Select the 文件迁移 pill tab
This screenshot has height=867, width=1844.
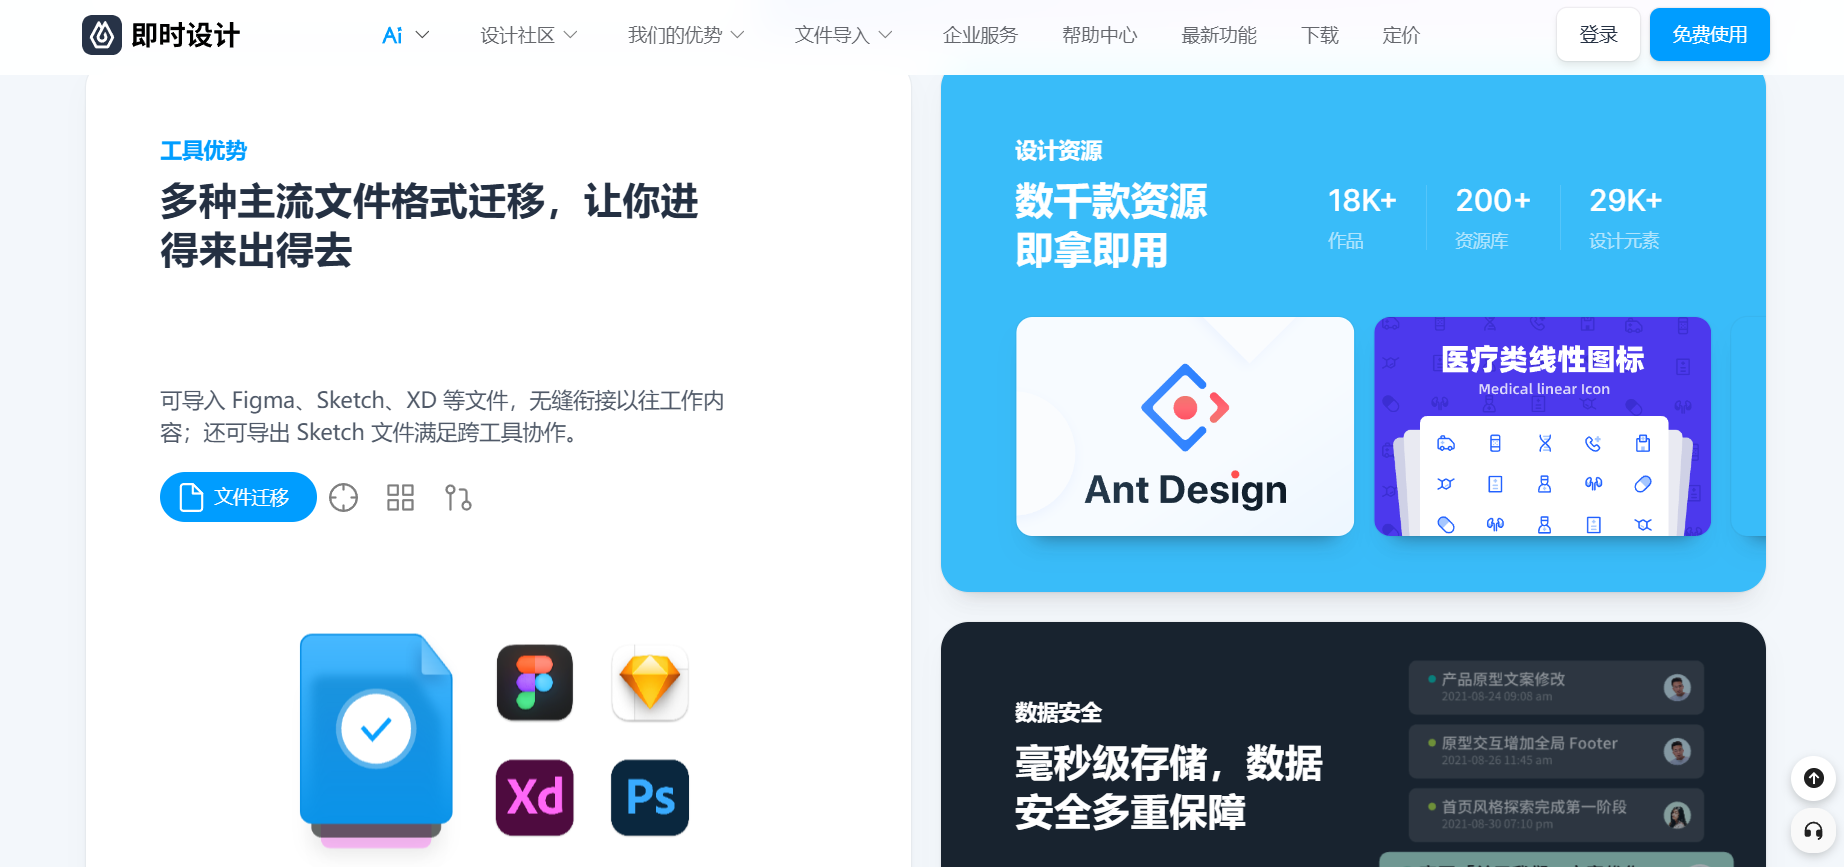(238, 497)
